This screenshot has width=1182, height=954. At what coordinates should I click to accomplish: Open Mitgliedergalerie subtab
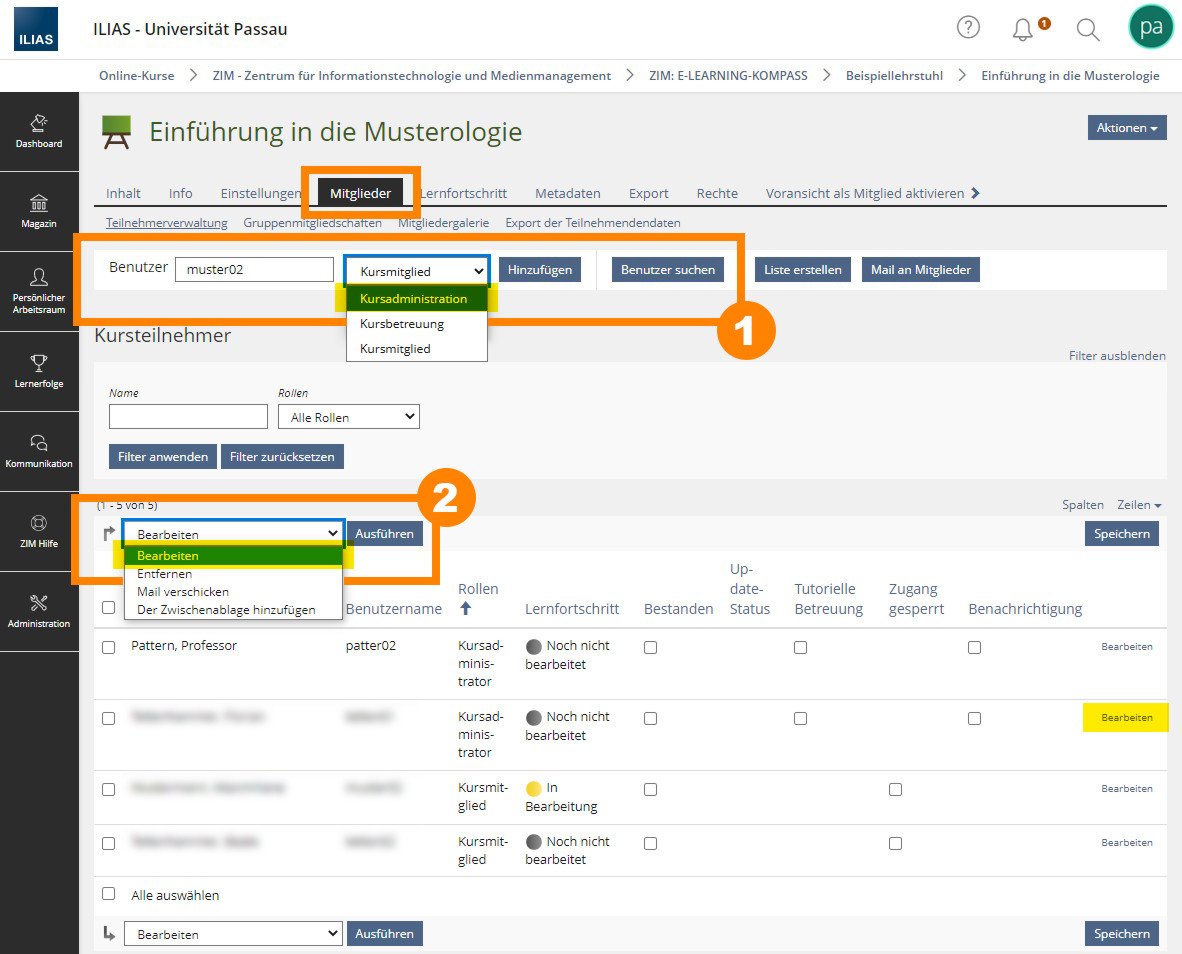443,222
